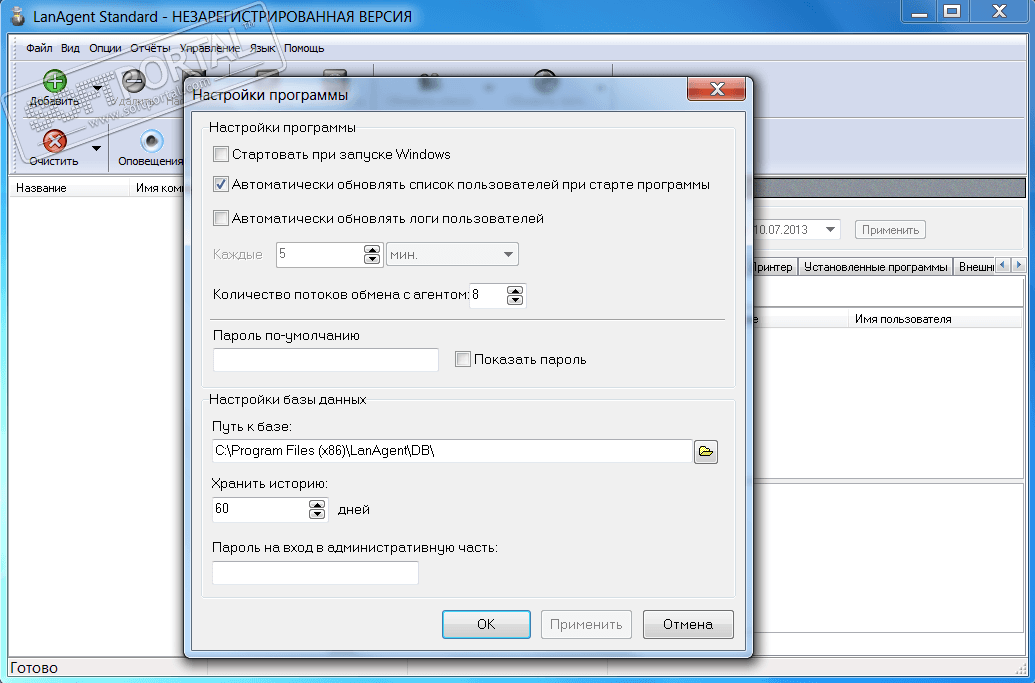The image size is (1035, 683).
Task: Decrease Хранить историю days
Action: [317, 514]
